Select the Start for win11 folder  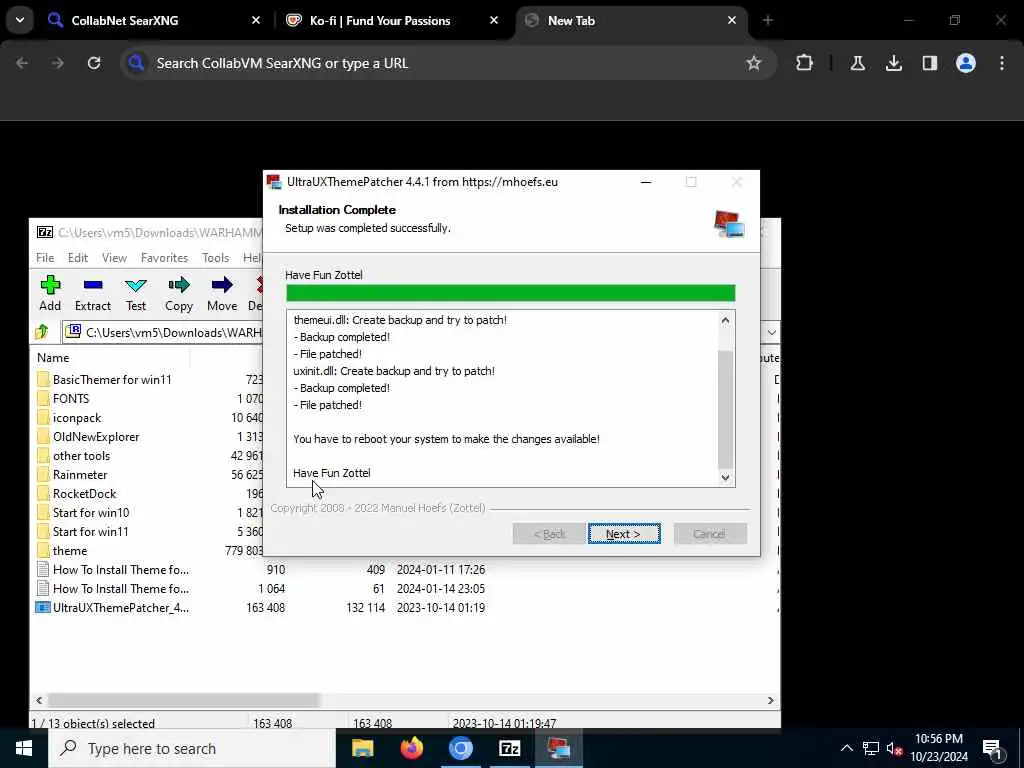[x=90, y=531]
